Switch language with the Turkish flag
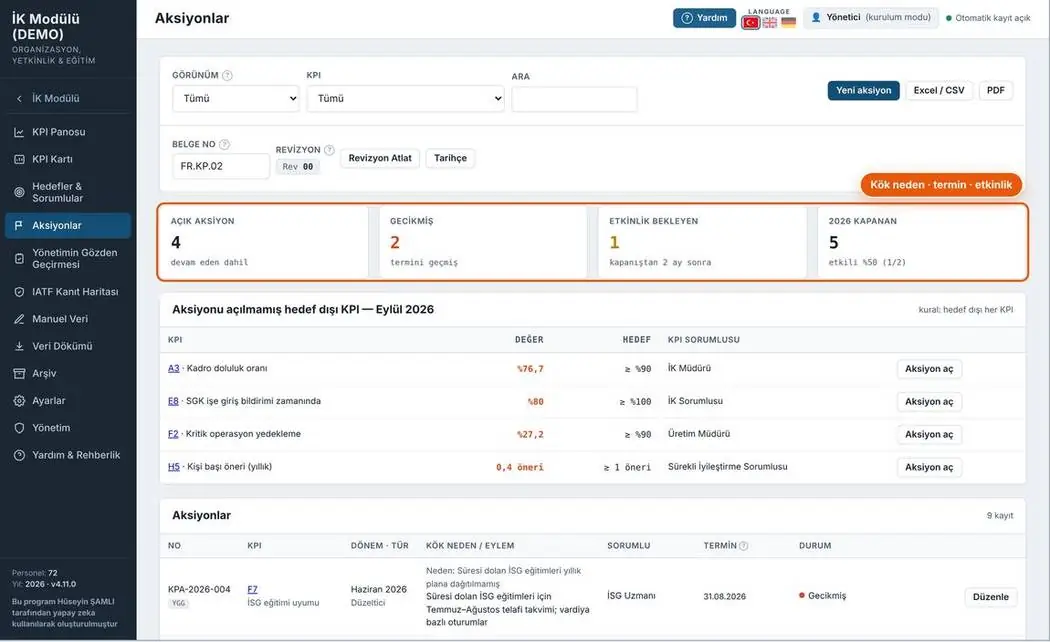The height and width of the screenshot is (642, 1050). (x=751, y=23)
